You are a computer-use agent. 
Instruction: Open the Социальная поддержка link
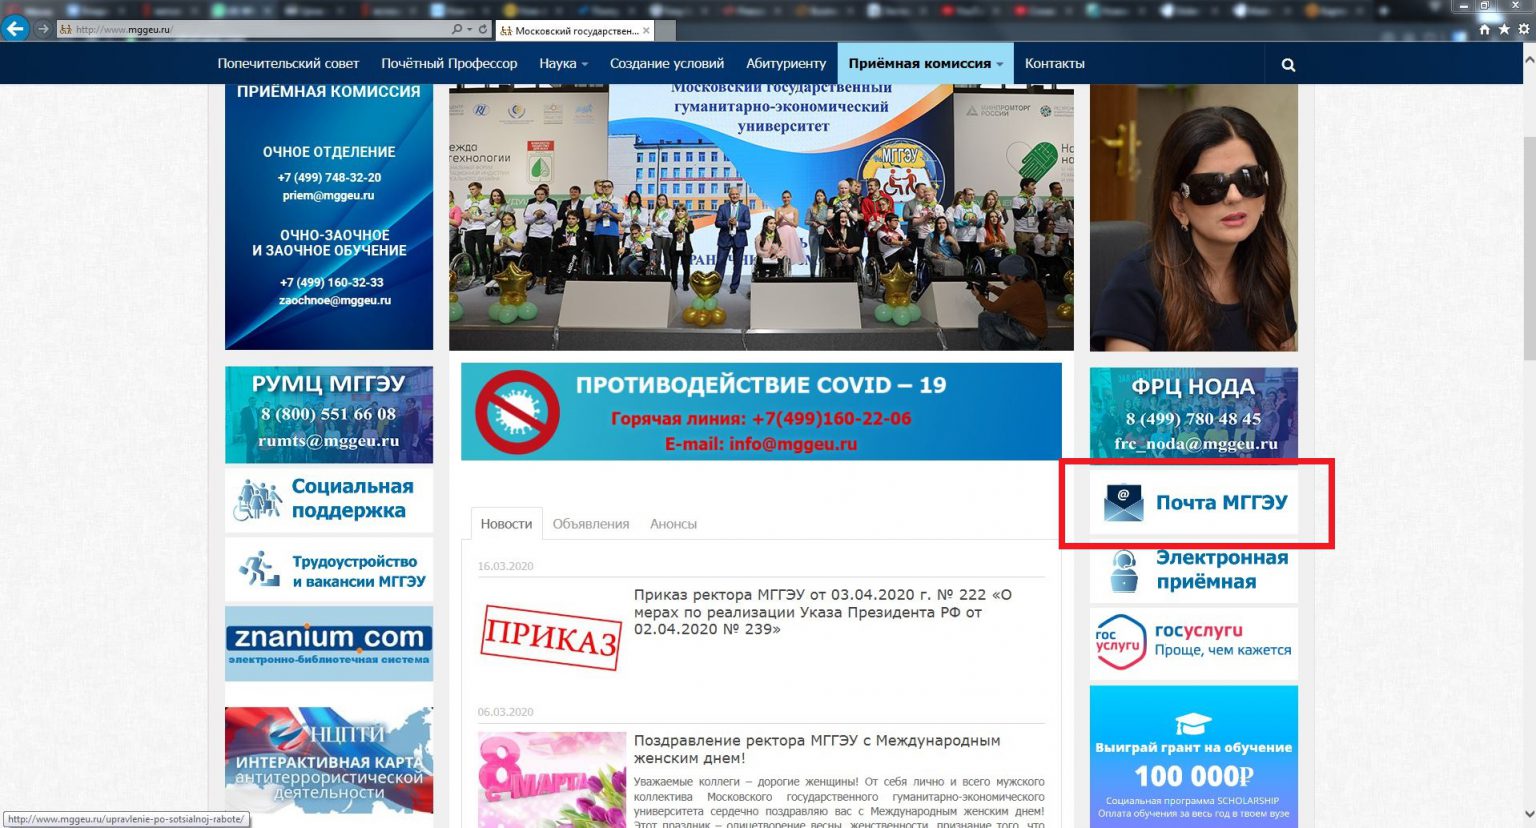pos(329,499)
